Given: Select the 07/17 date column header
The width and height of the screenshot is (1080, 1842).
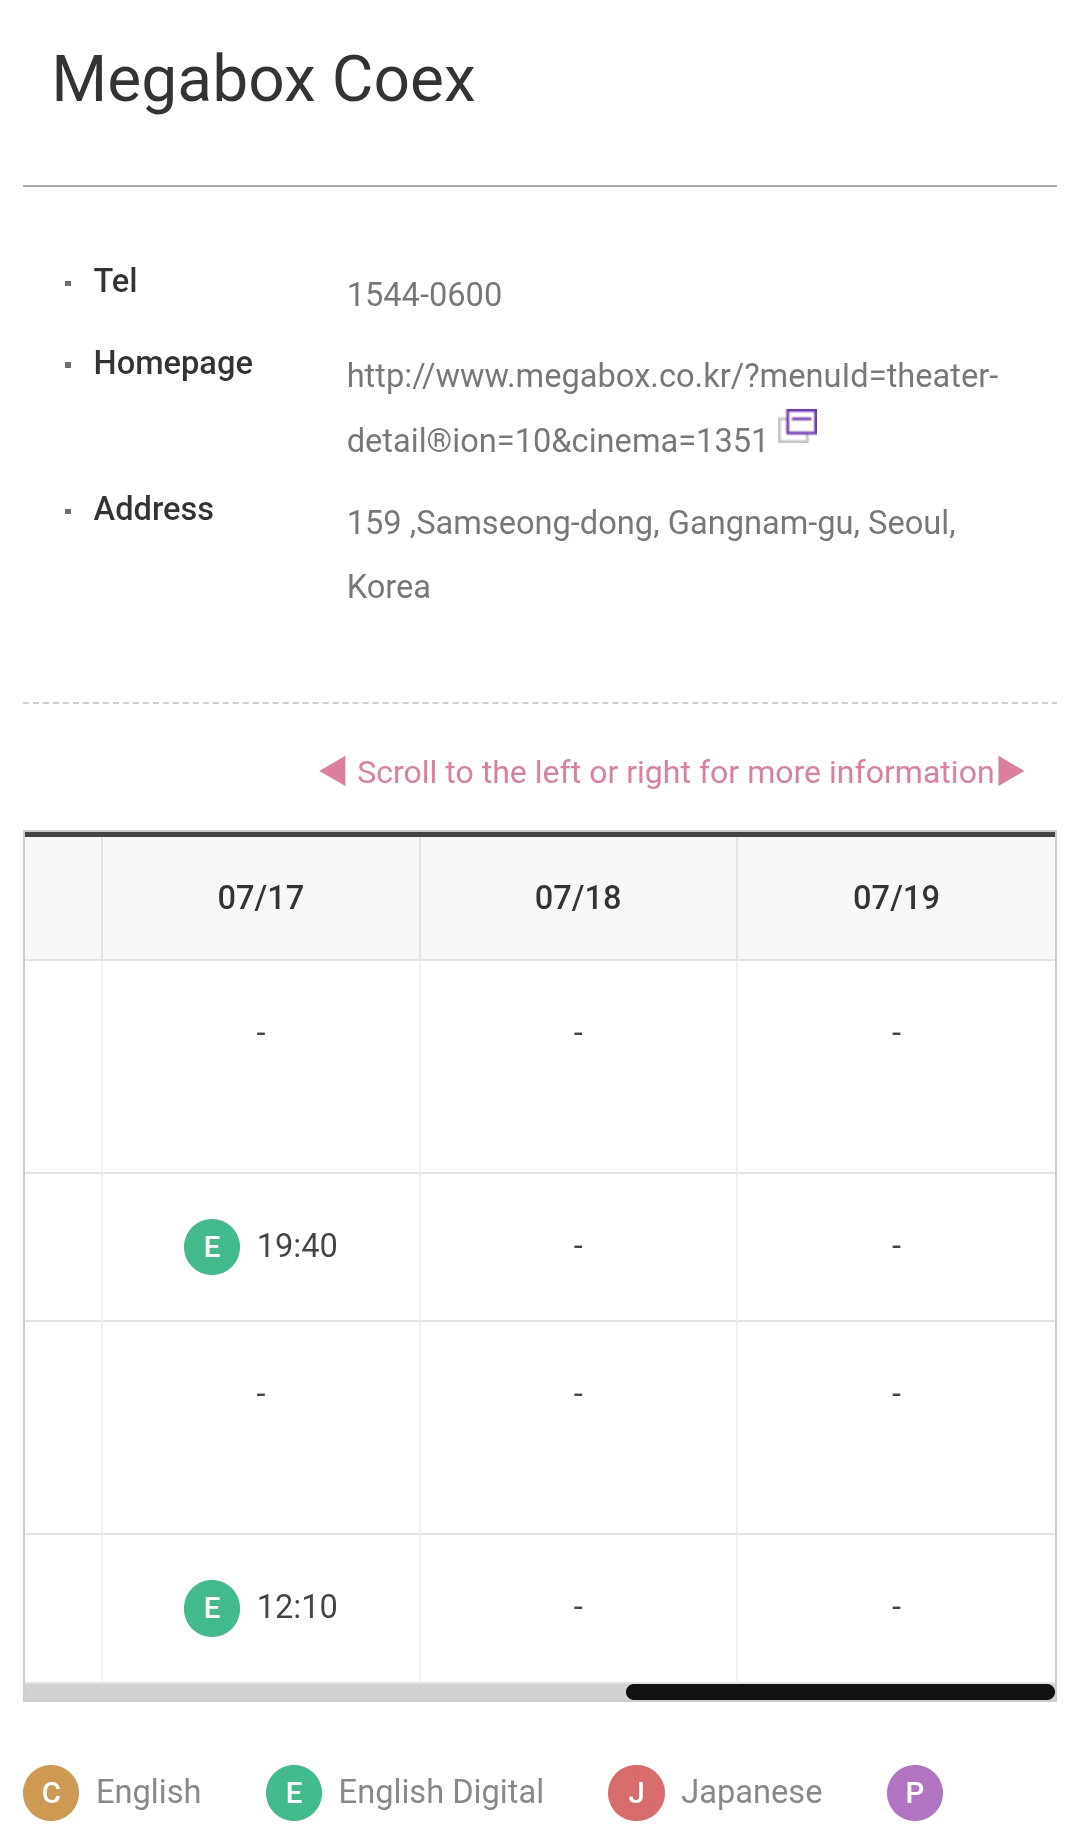Looking at the screenshot, I should pyautogui.click(x=261, y=898).
